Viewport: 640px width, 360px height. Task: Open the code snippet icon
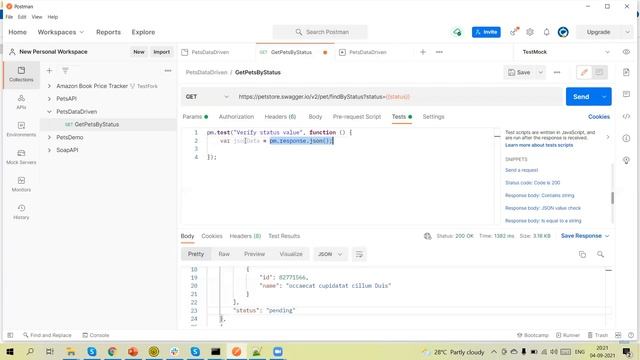coord(626,116)
